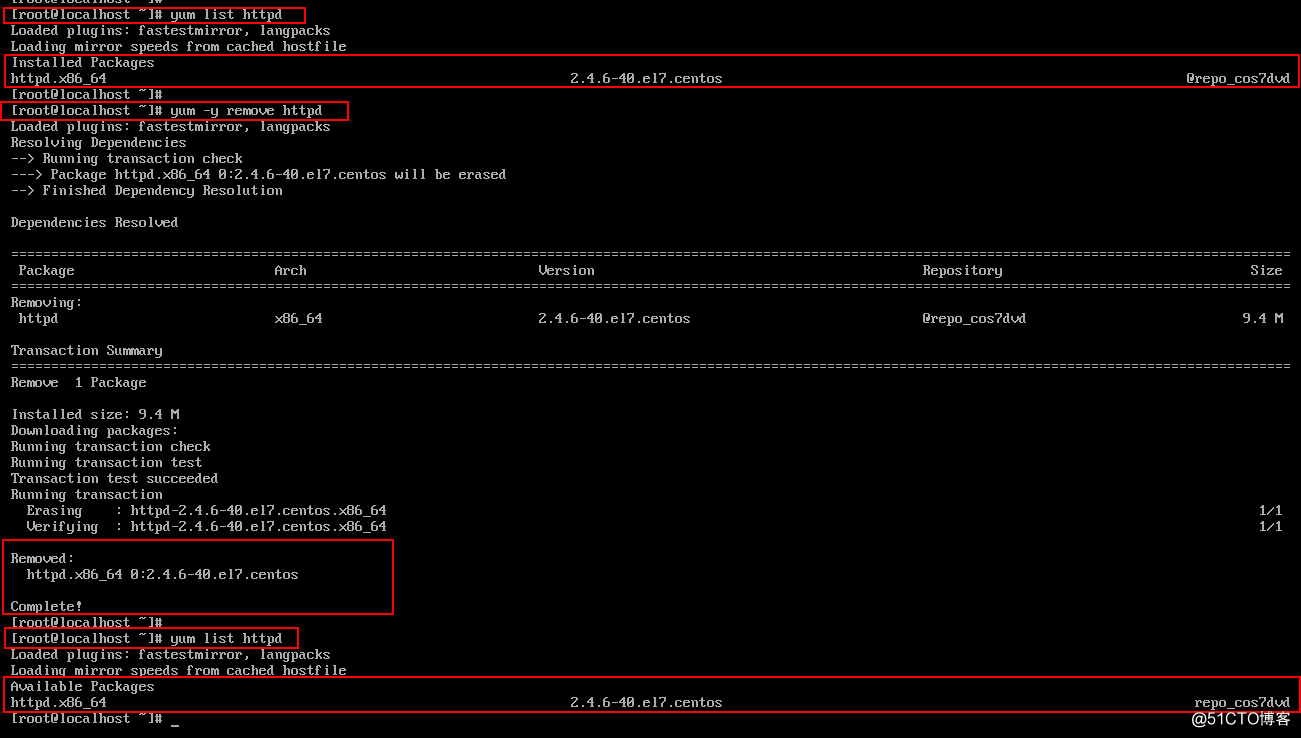Image resolution: width=1301 pixels, height=738 pixels.
Task: Click the 'Repository' column header
Action: pyautogui.click(x=962, y=270)
